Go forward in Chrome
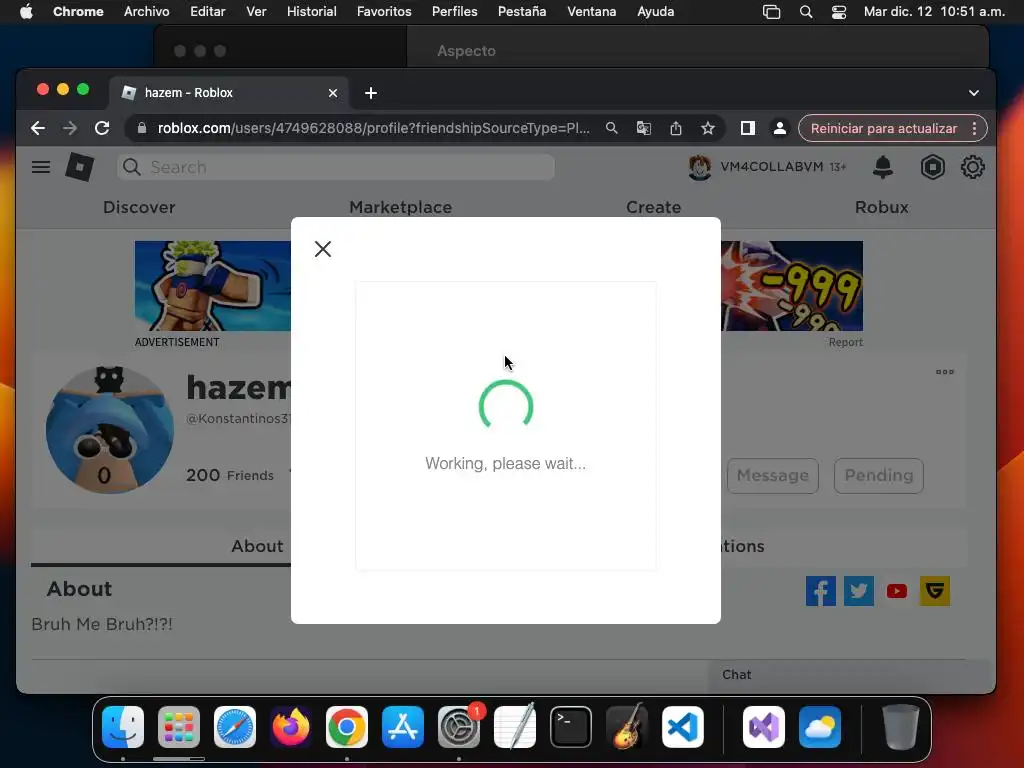 (70, 129)
